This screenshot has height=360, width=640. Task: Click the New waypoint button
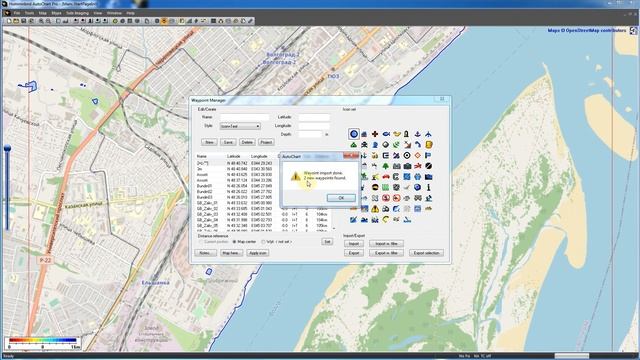[x=209, y=142]
